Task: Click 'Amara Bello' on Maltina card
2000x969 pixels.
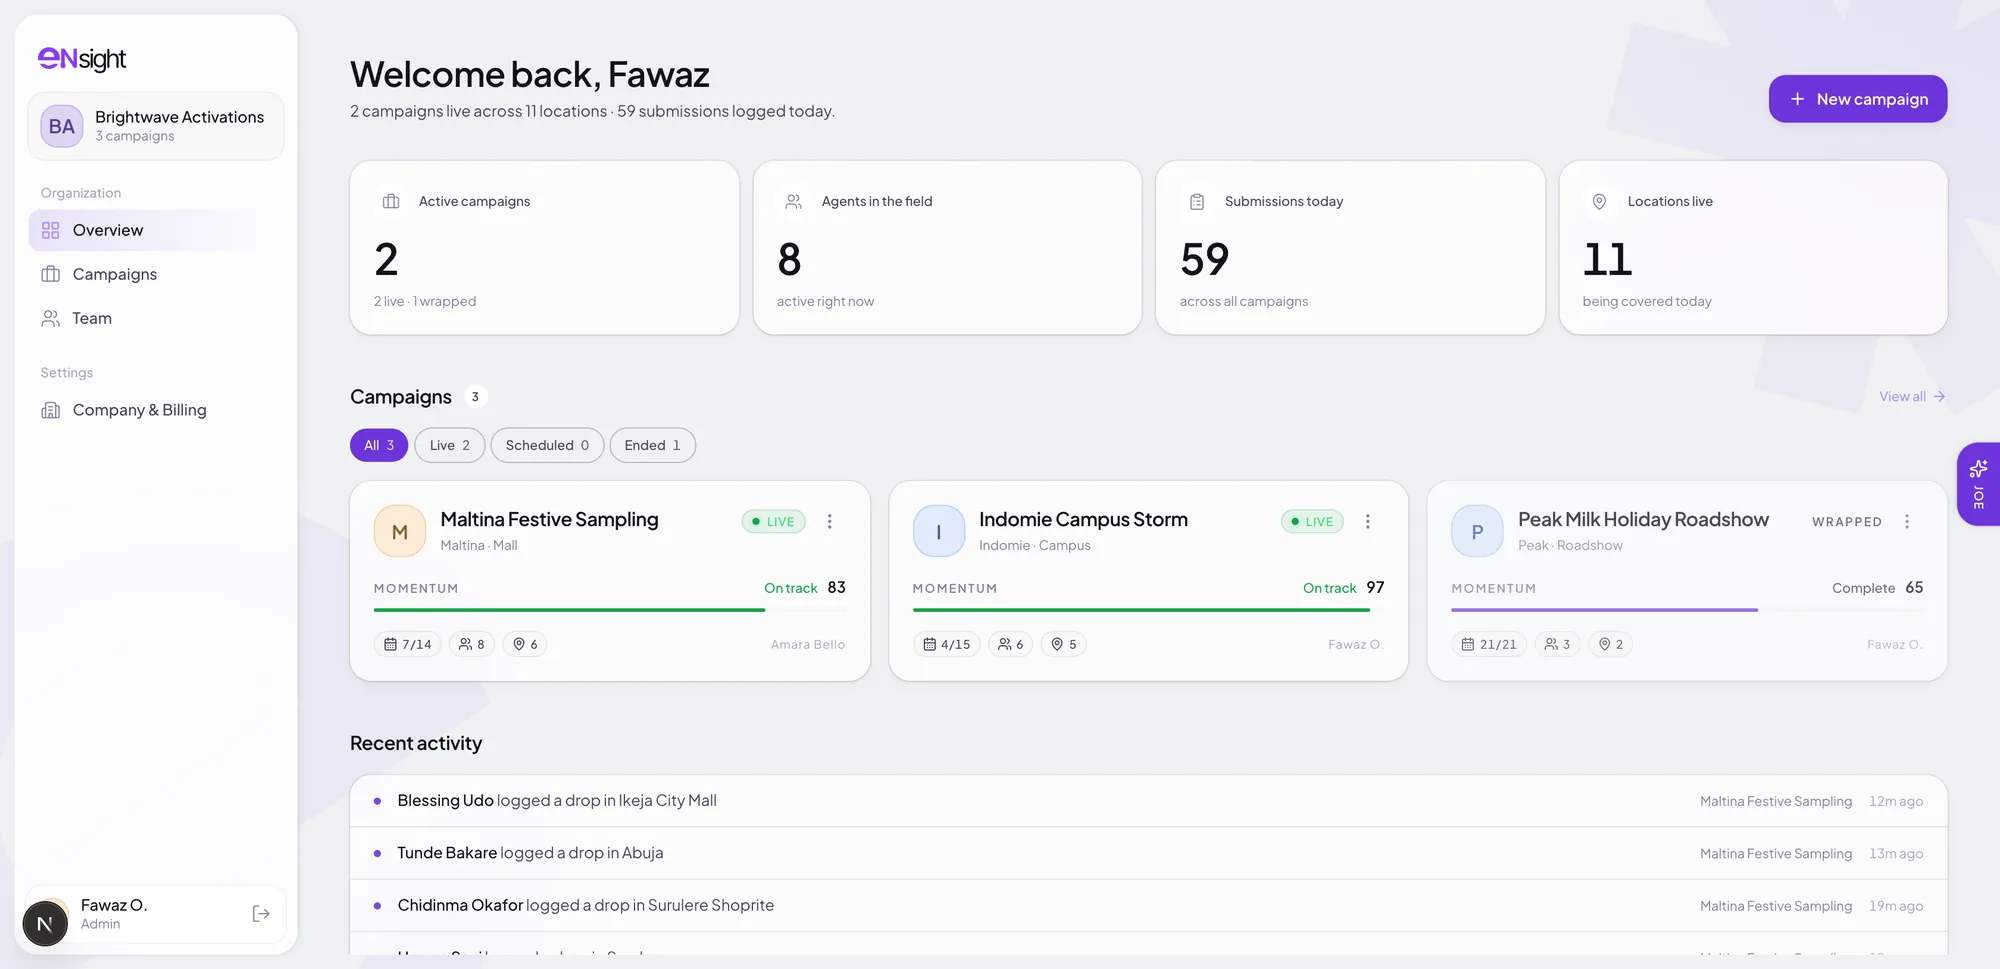Action: (808, 645)
